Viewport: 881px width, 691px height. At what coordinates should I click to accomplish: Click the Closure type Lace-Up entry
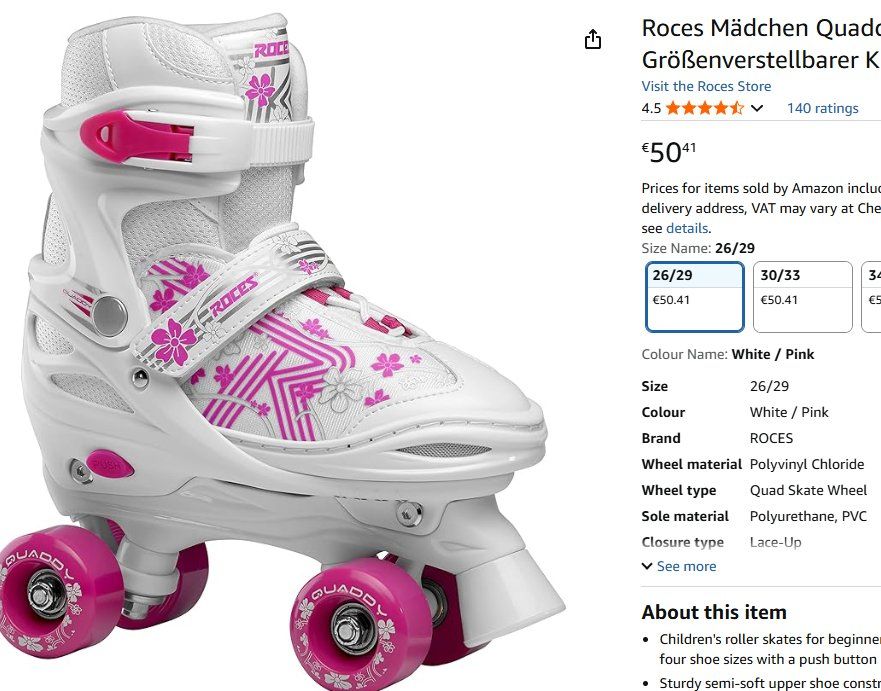click(x=777, y=542)
